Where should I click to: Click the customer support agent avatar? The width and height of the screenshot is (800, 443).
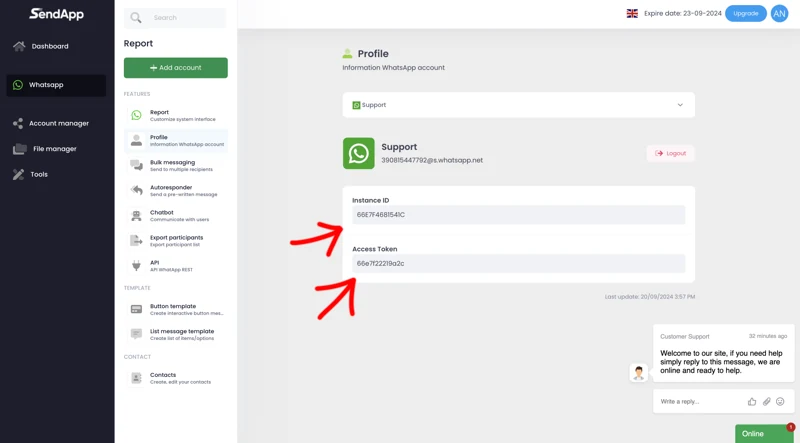click(638, 373)
